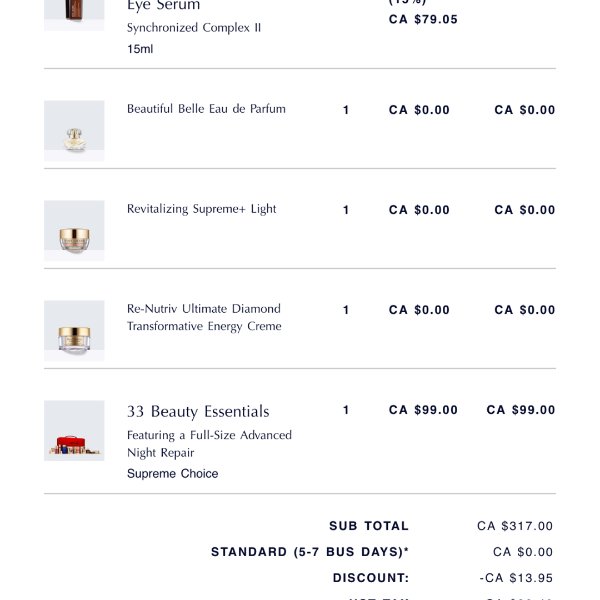Click the CA $99.00 total for Beauty Essentials
This screenshot has height=600, width=600.
coord(520,410)
